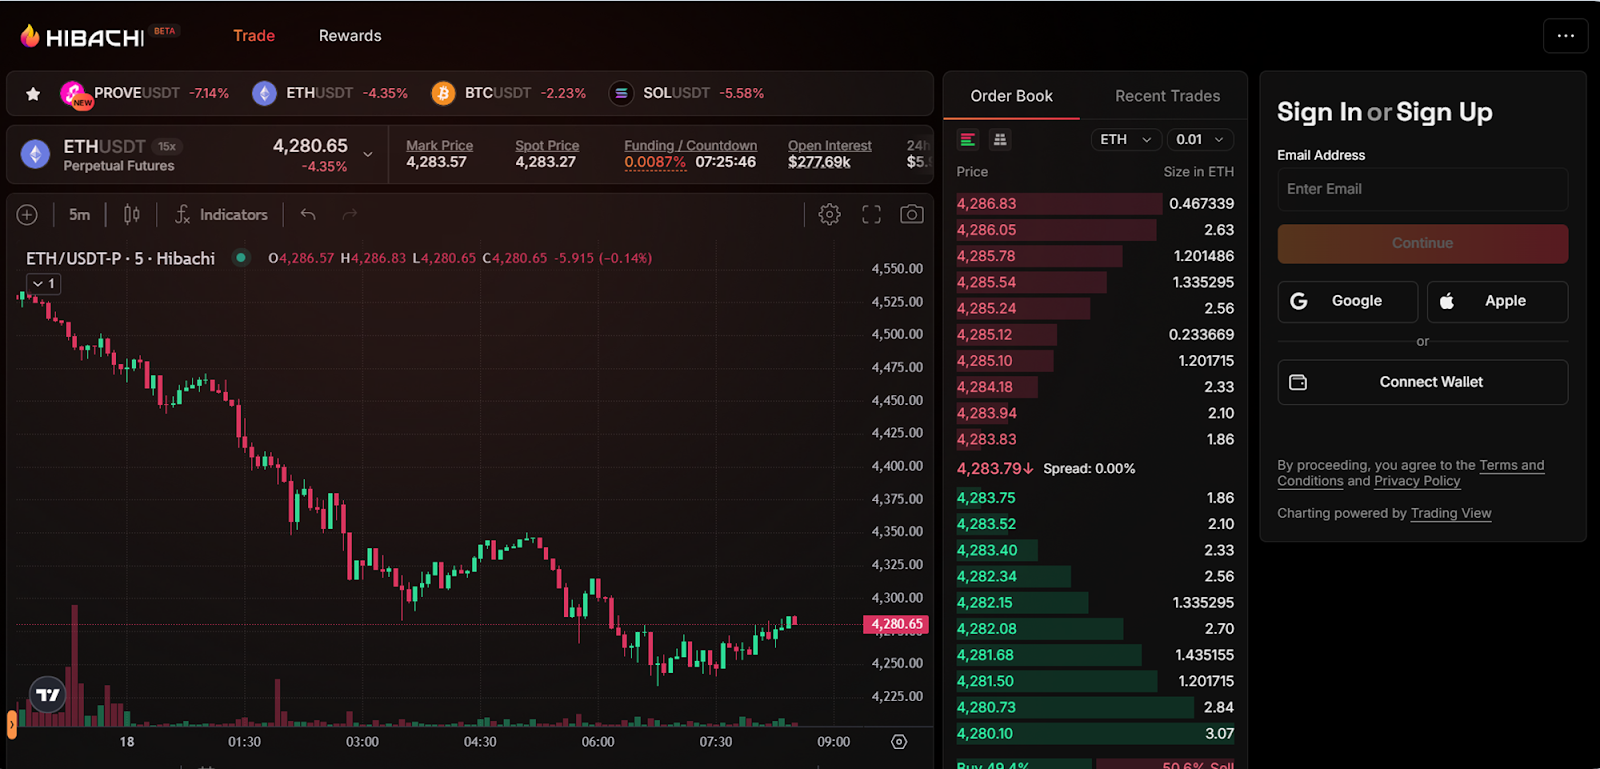Click the TradingView logo on chart

pyautogui.click(x=47, y=694)
